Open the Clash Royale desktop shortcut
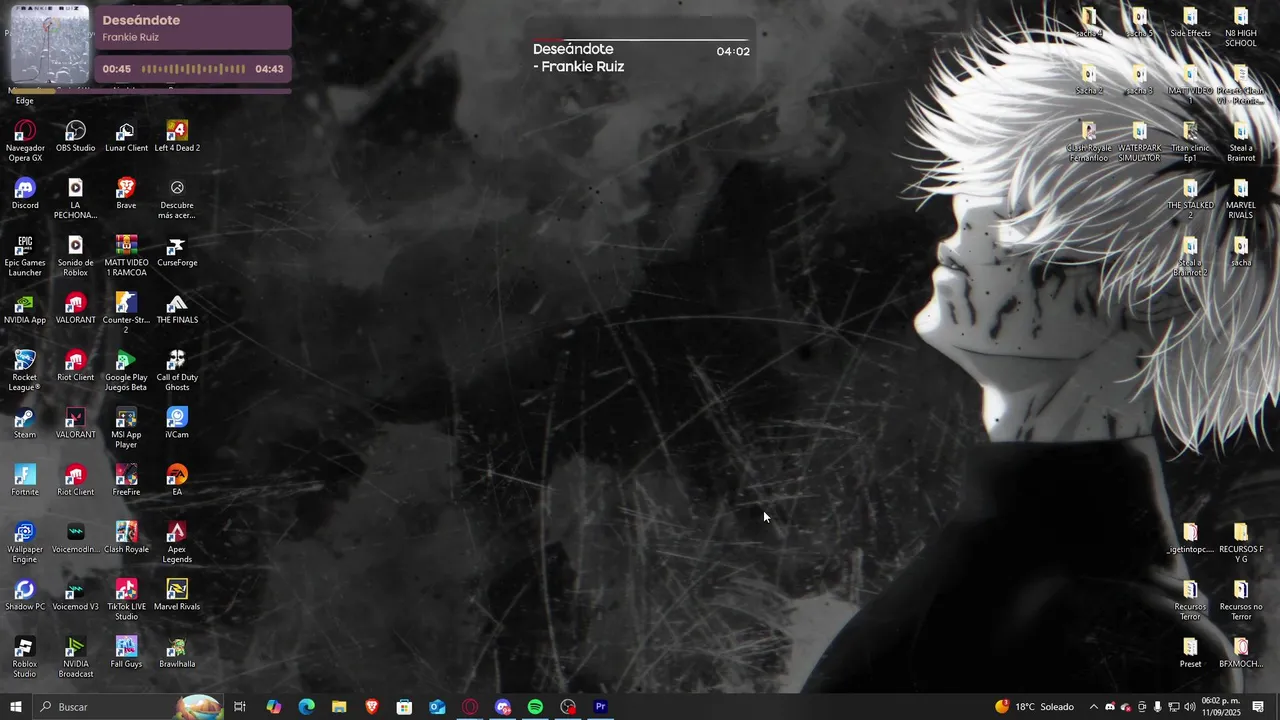Image resolution: width=1280 pixels, height=720 pixels. pos(126,538)
